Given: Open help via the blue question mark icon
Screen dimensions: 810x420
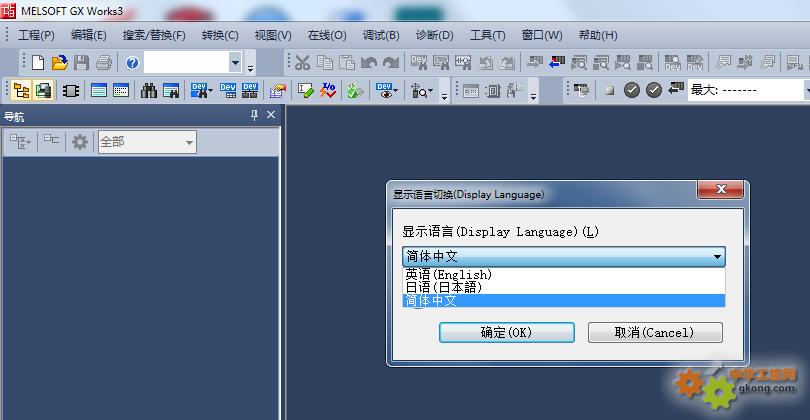Looking at the screenshot, I should pos(132,63).
